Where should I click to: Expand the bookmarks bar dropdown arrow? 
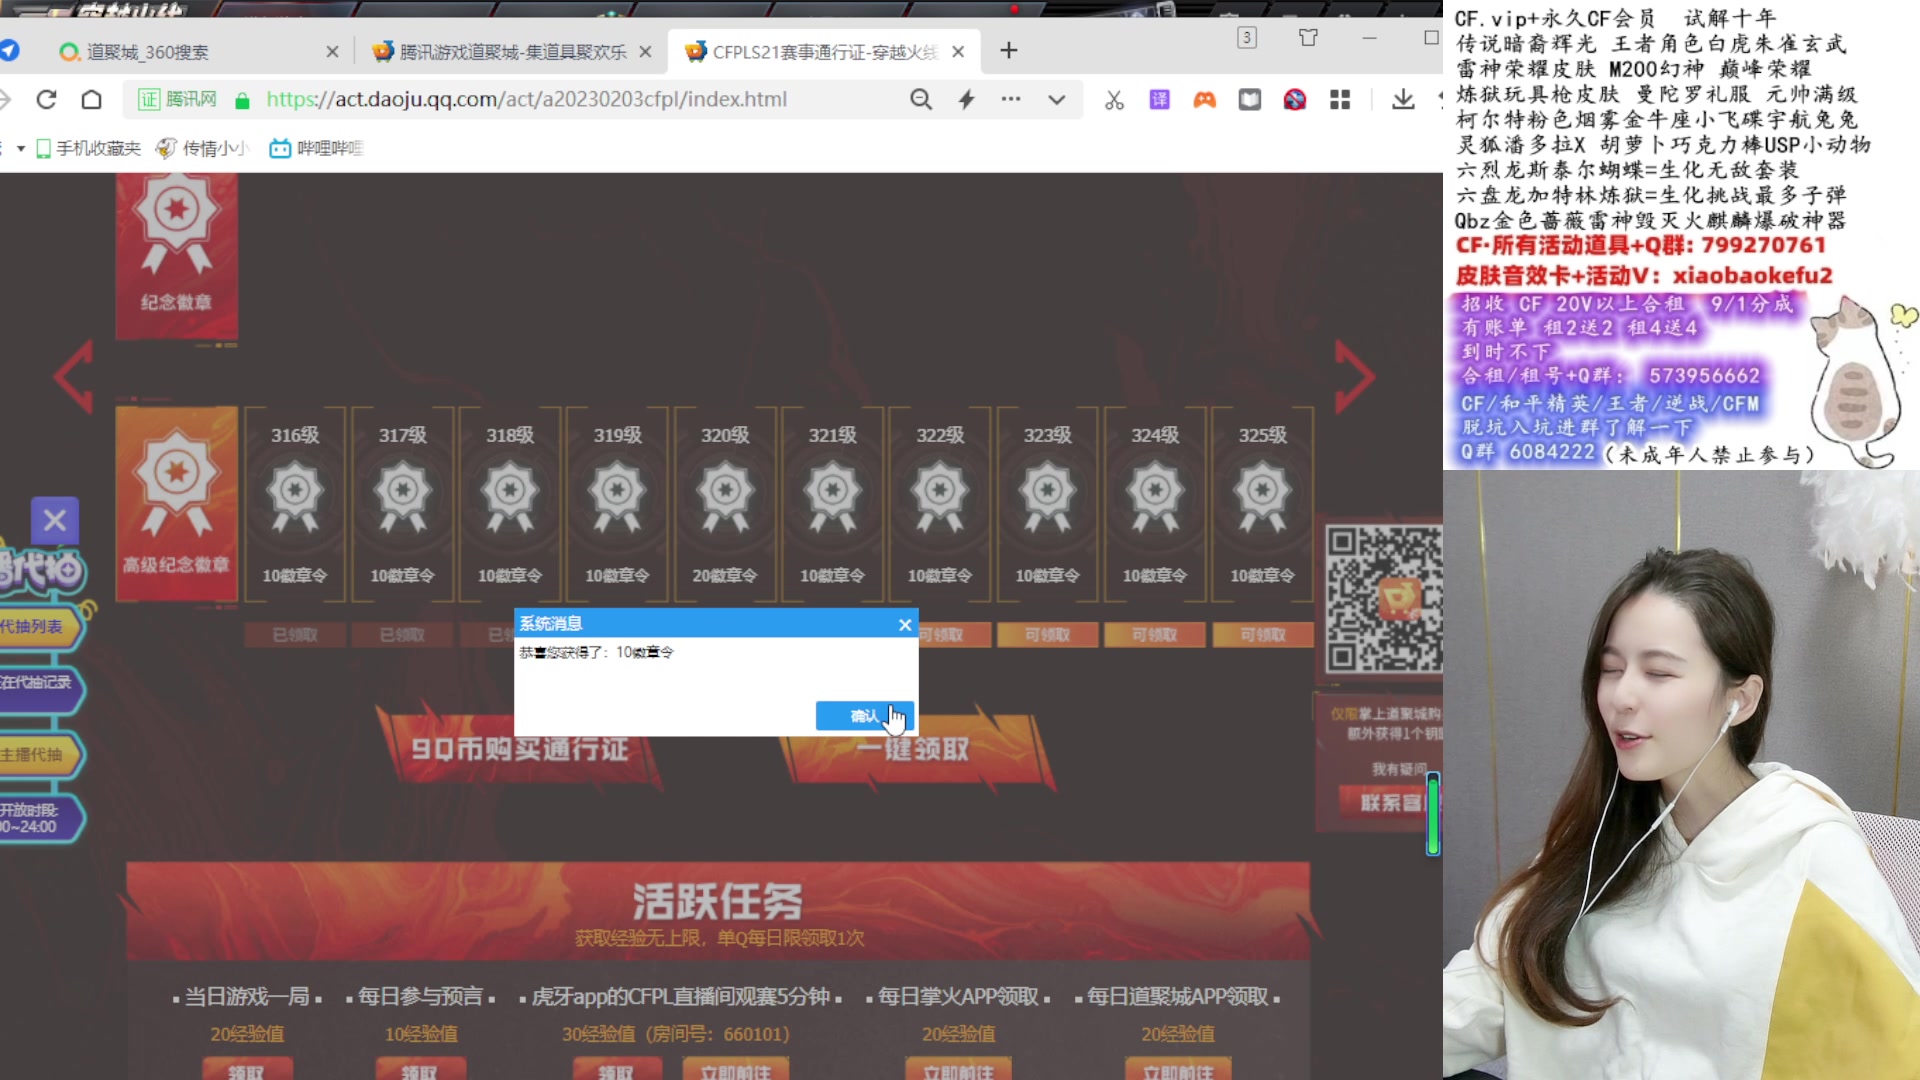(x=20, y=148)
